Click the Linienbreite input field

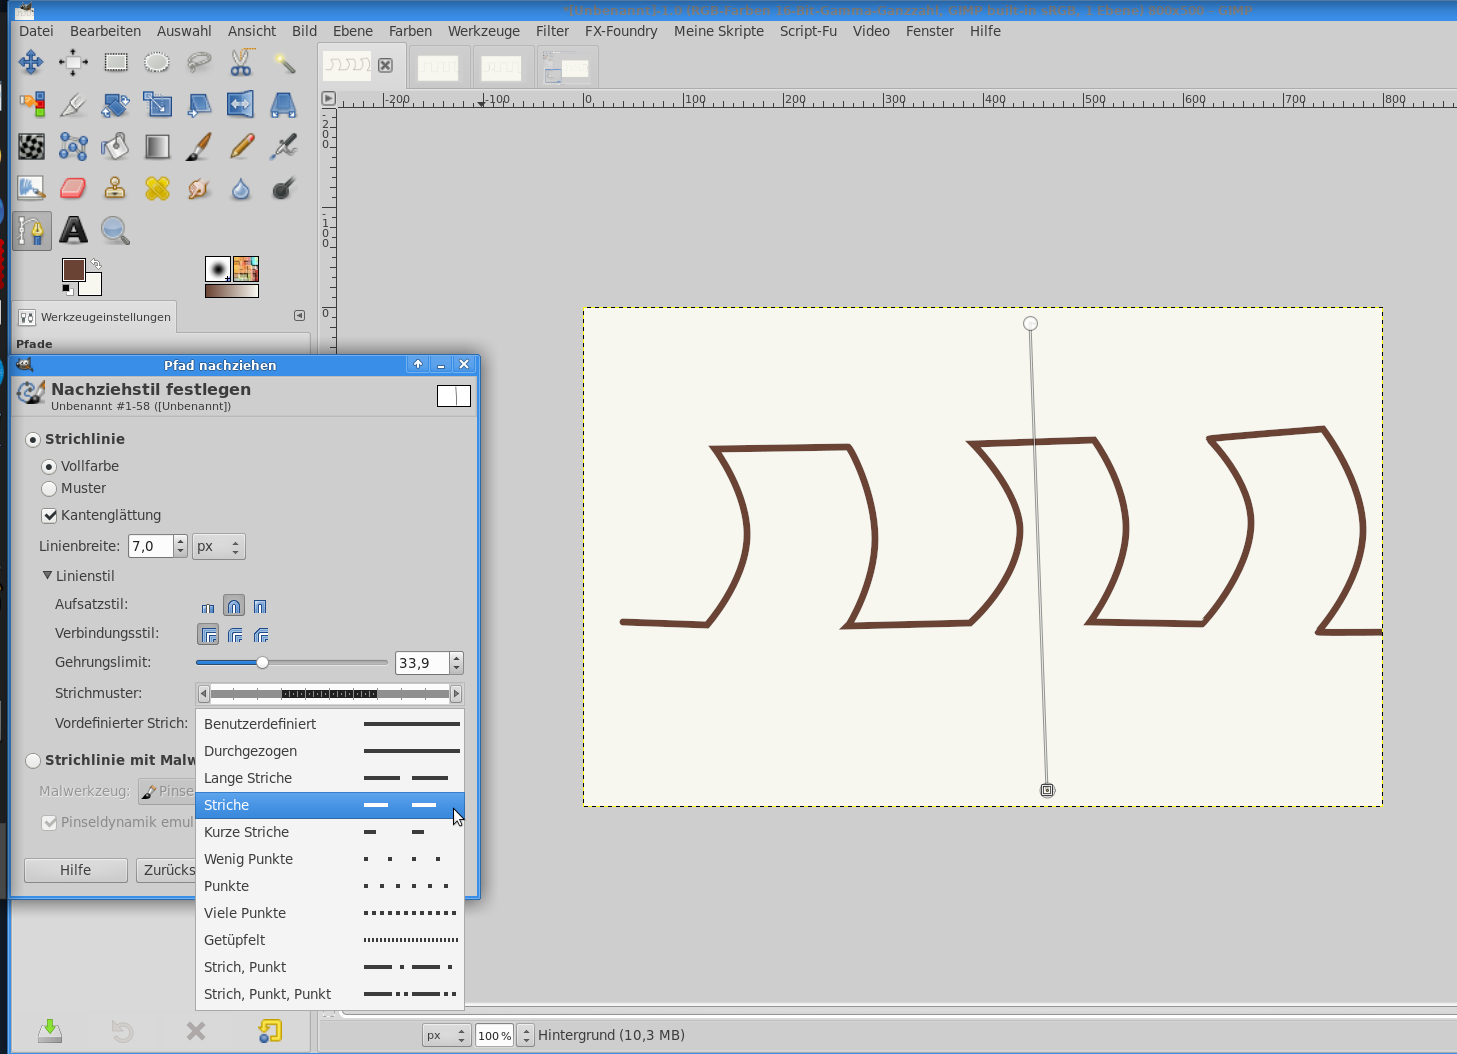coord(150,547)
